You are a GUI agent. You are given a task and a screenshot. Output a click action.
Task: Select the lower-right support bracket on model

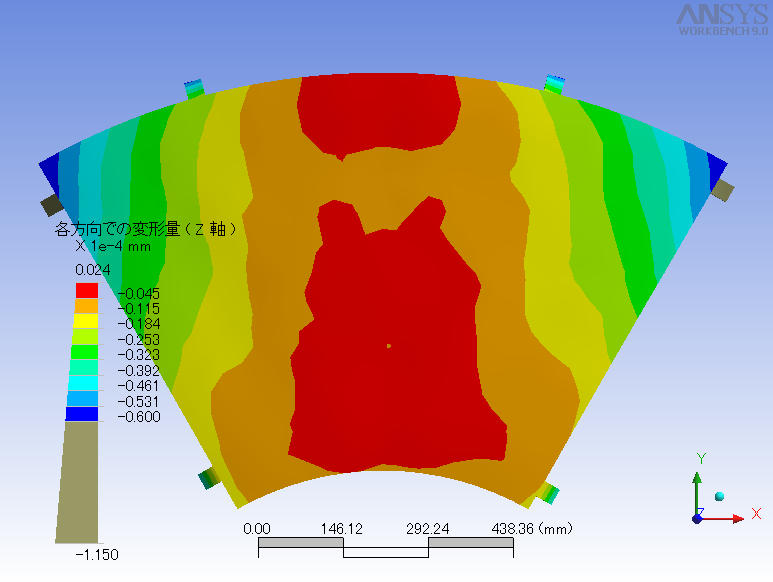[548, 493]
